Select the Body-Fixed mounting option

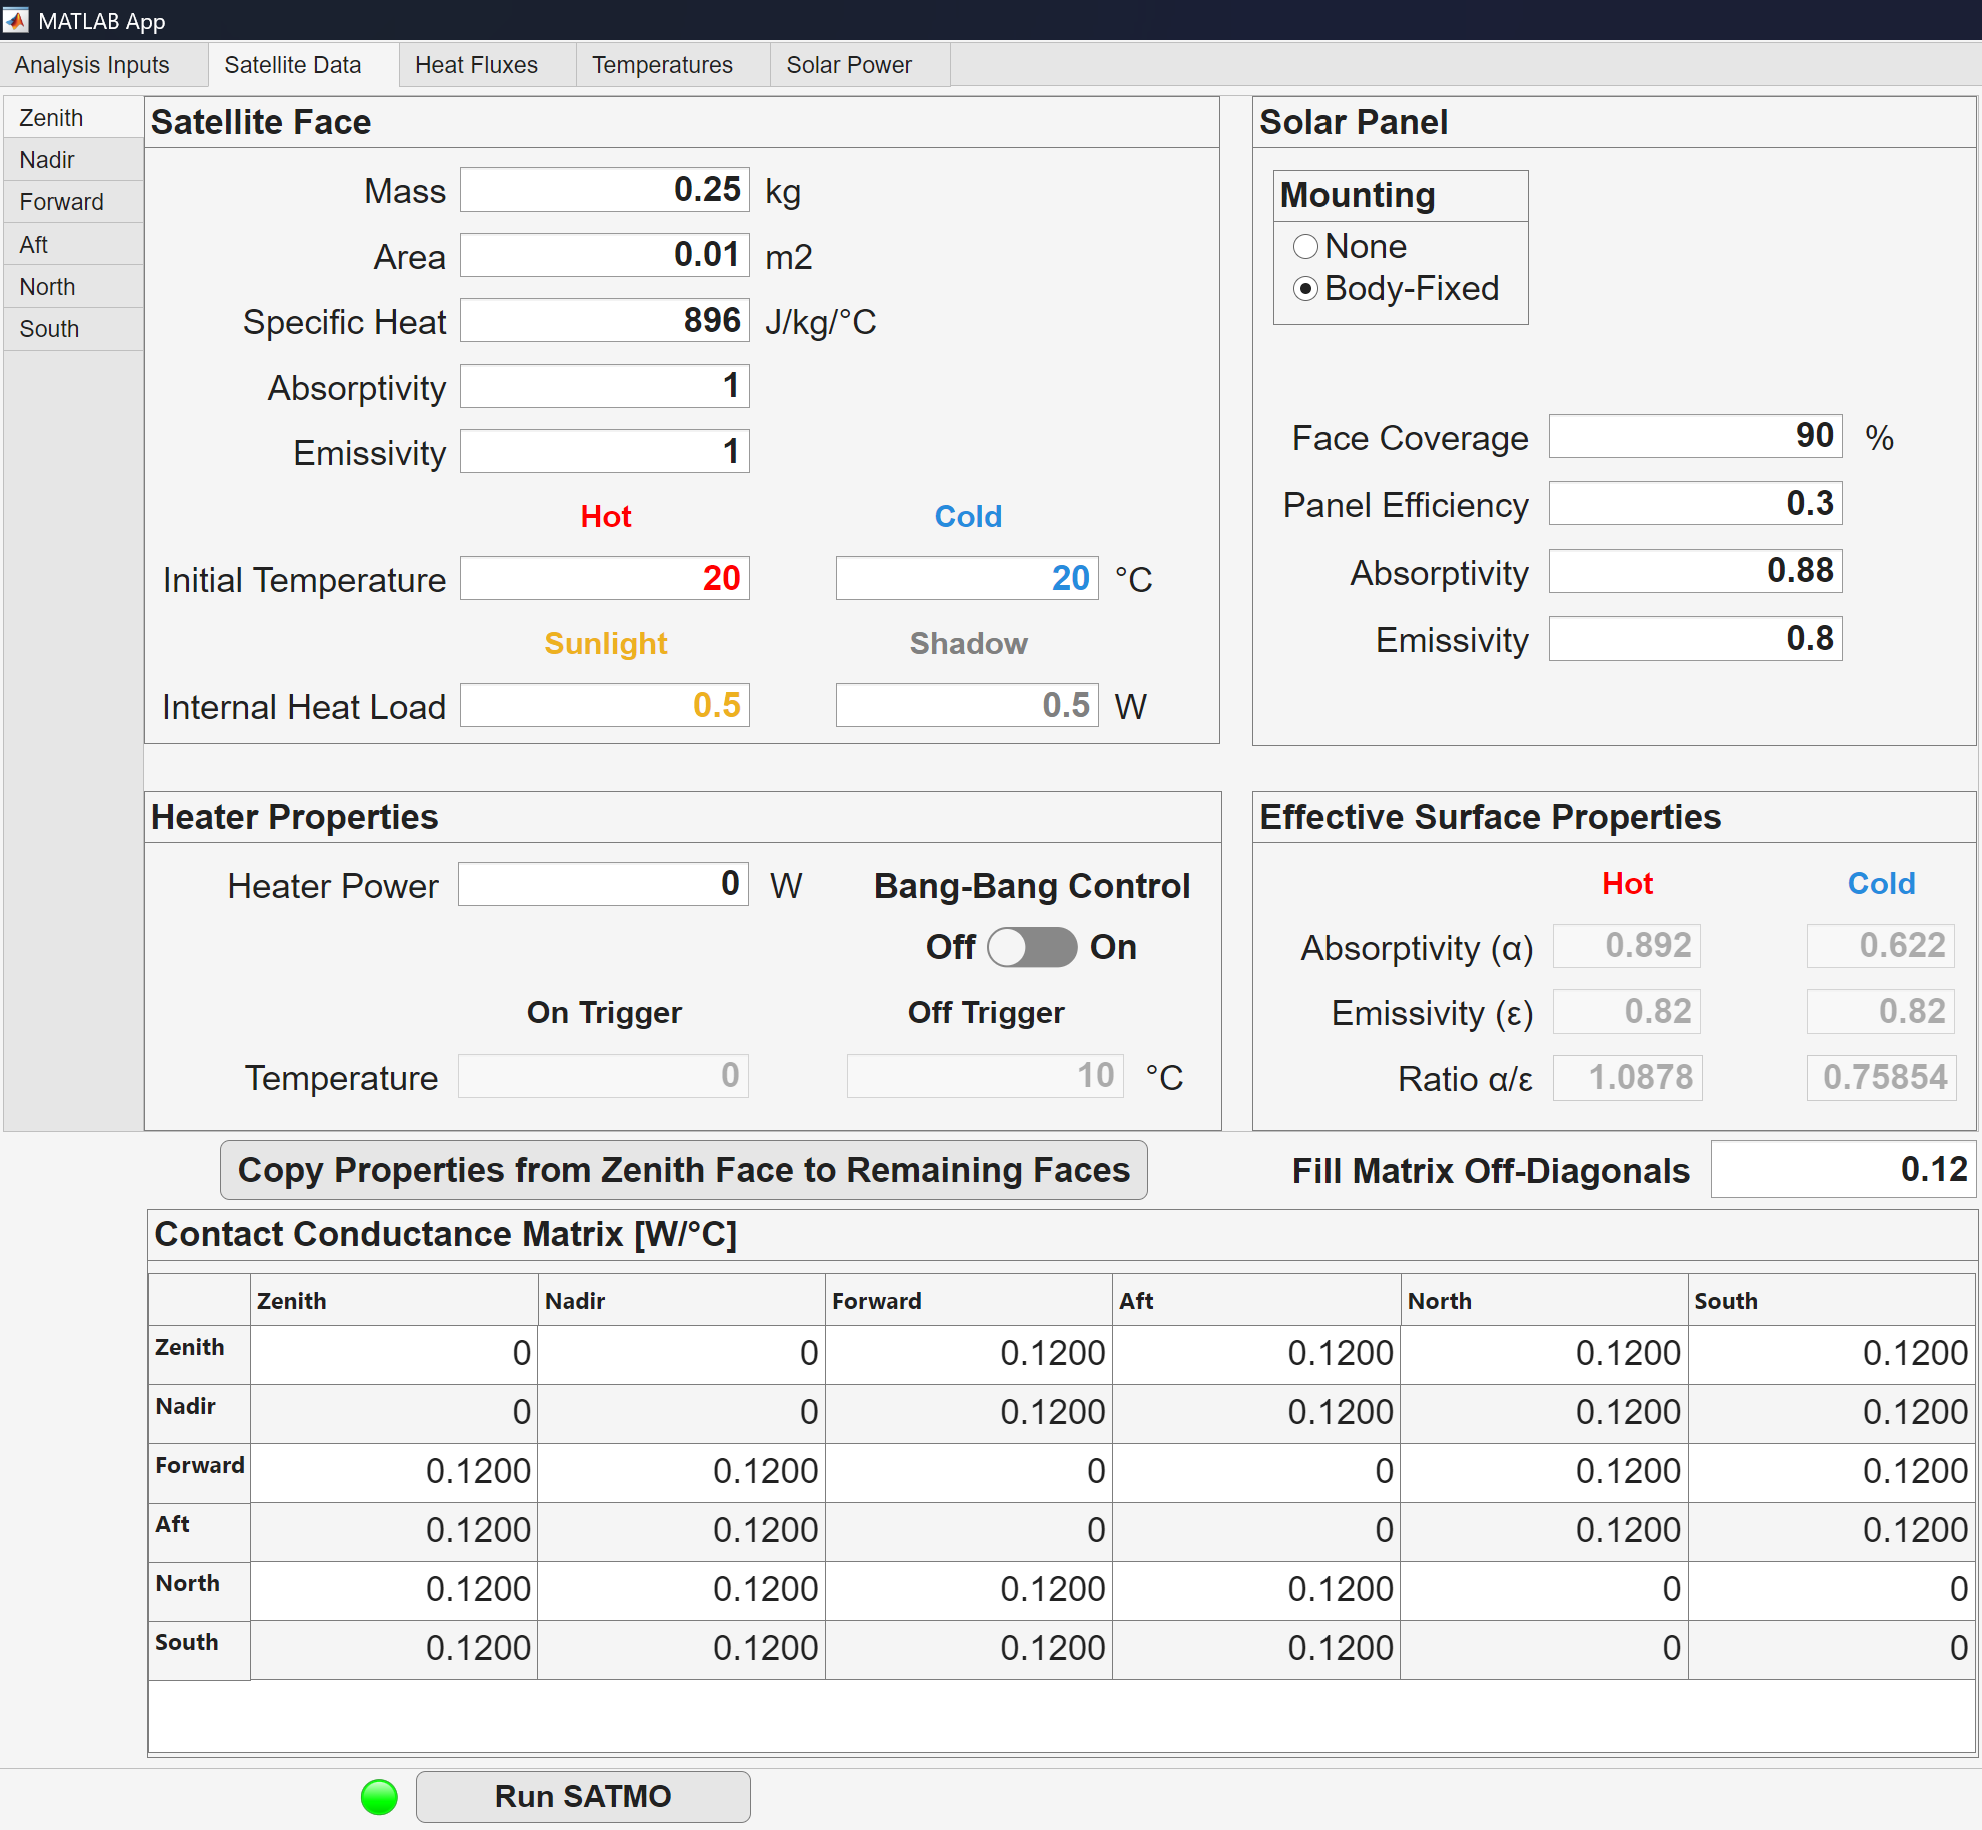[1305, 289]
